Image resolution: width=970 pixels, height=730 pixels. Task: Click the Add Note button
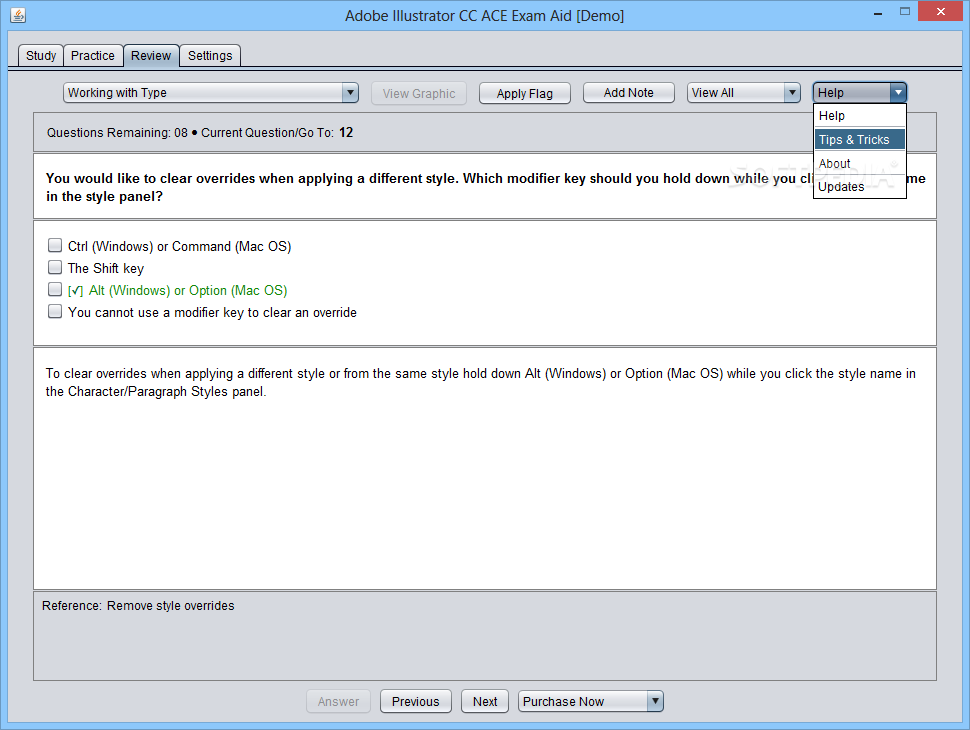pyautogui.click(x=629, y=93)
